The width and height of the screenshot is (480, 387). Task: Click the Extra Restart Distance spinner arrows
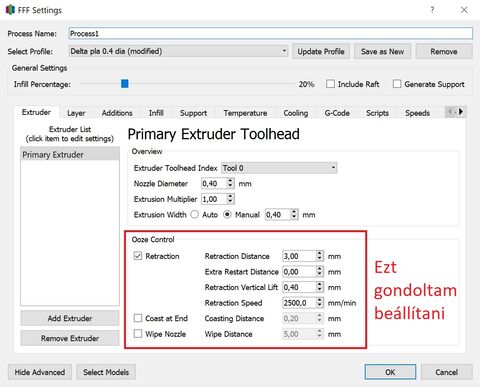point(319,272)
